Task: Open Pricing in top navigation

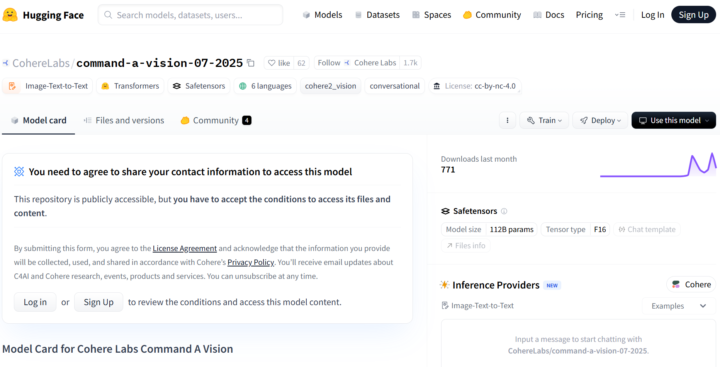Action: (590, 15)
